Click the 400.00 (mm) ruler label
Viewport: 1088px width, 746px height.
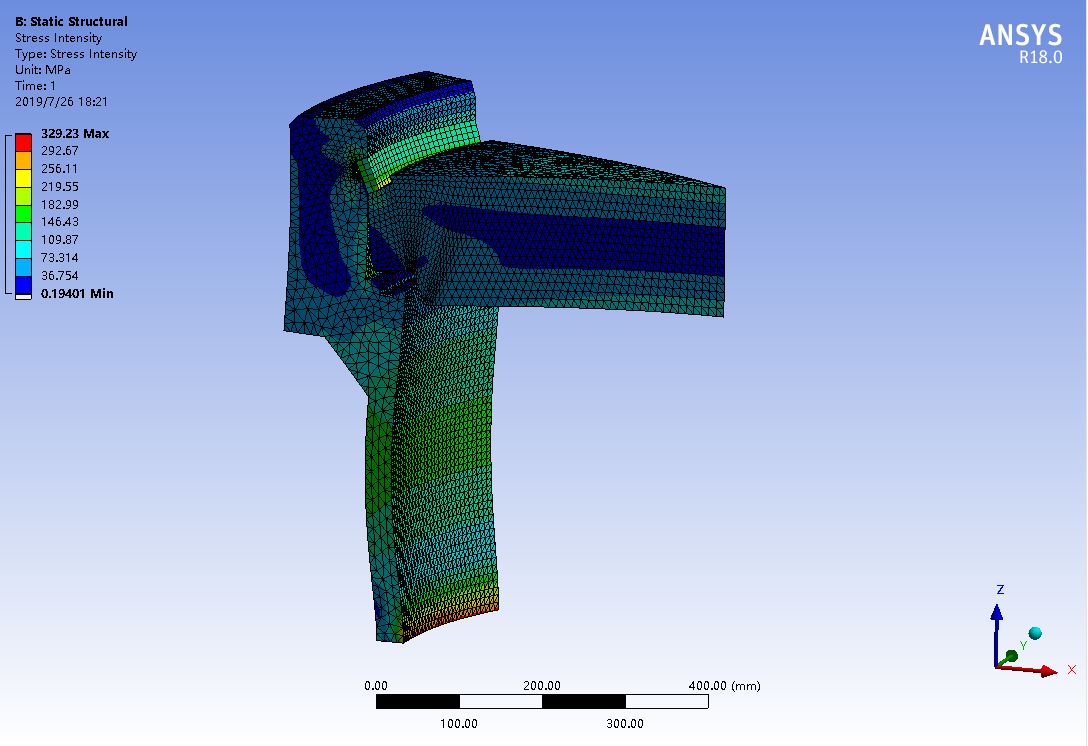point(724,686)
